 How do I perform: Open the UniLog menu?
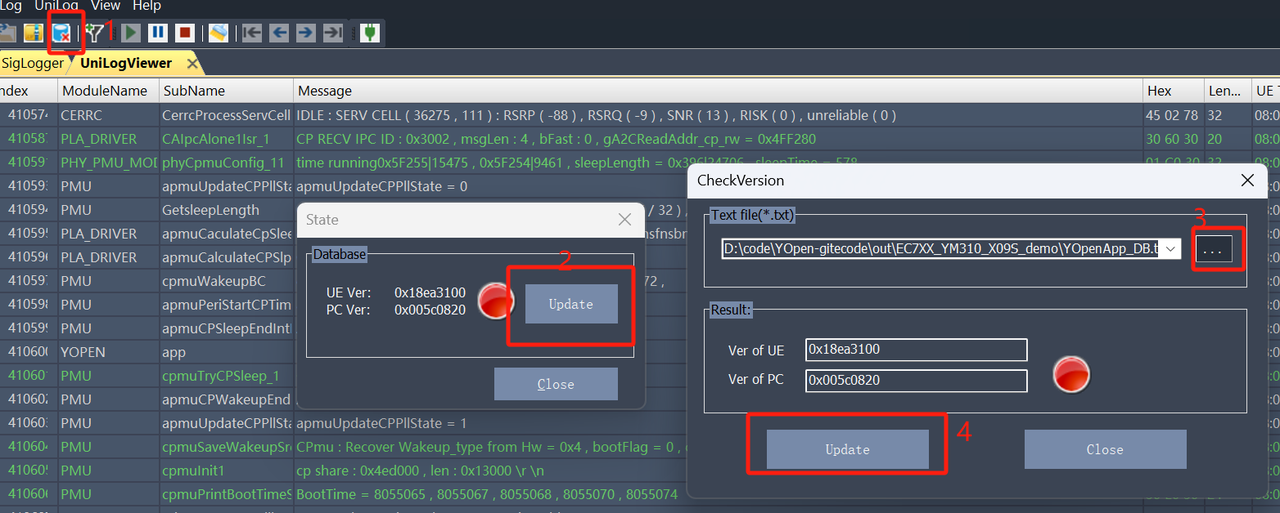[x=56, y=6]
